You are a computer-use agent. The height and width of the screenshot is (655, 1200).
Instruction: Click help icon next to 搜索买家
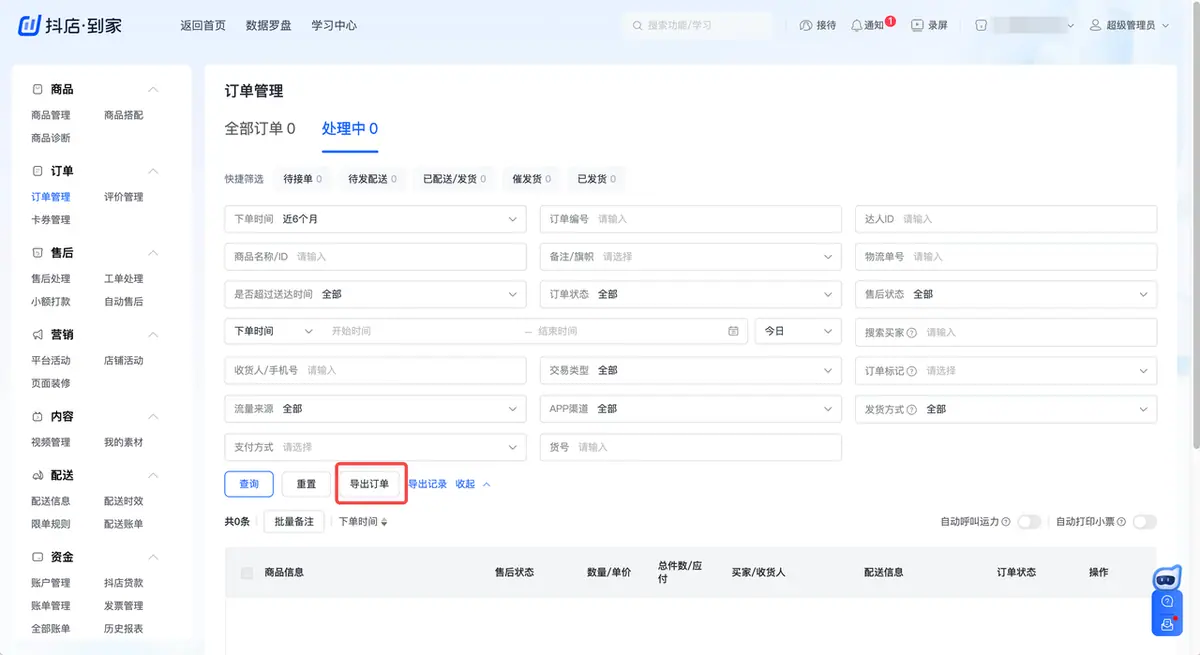click(x=912, y=332)
